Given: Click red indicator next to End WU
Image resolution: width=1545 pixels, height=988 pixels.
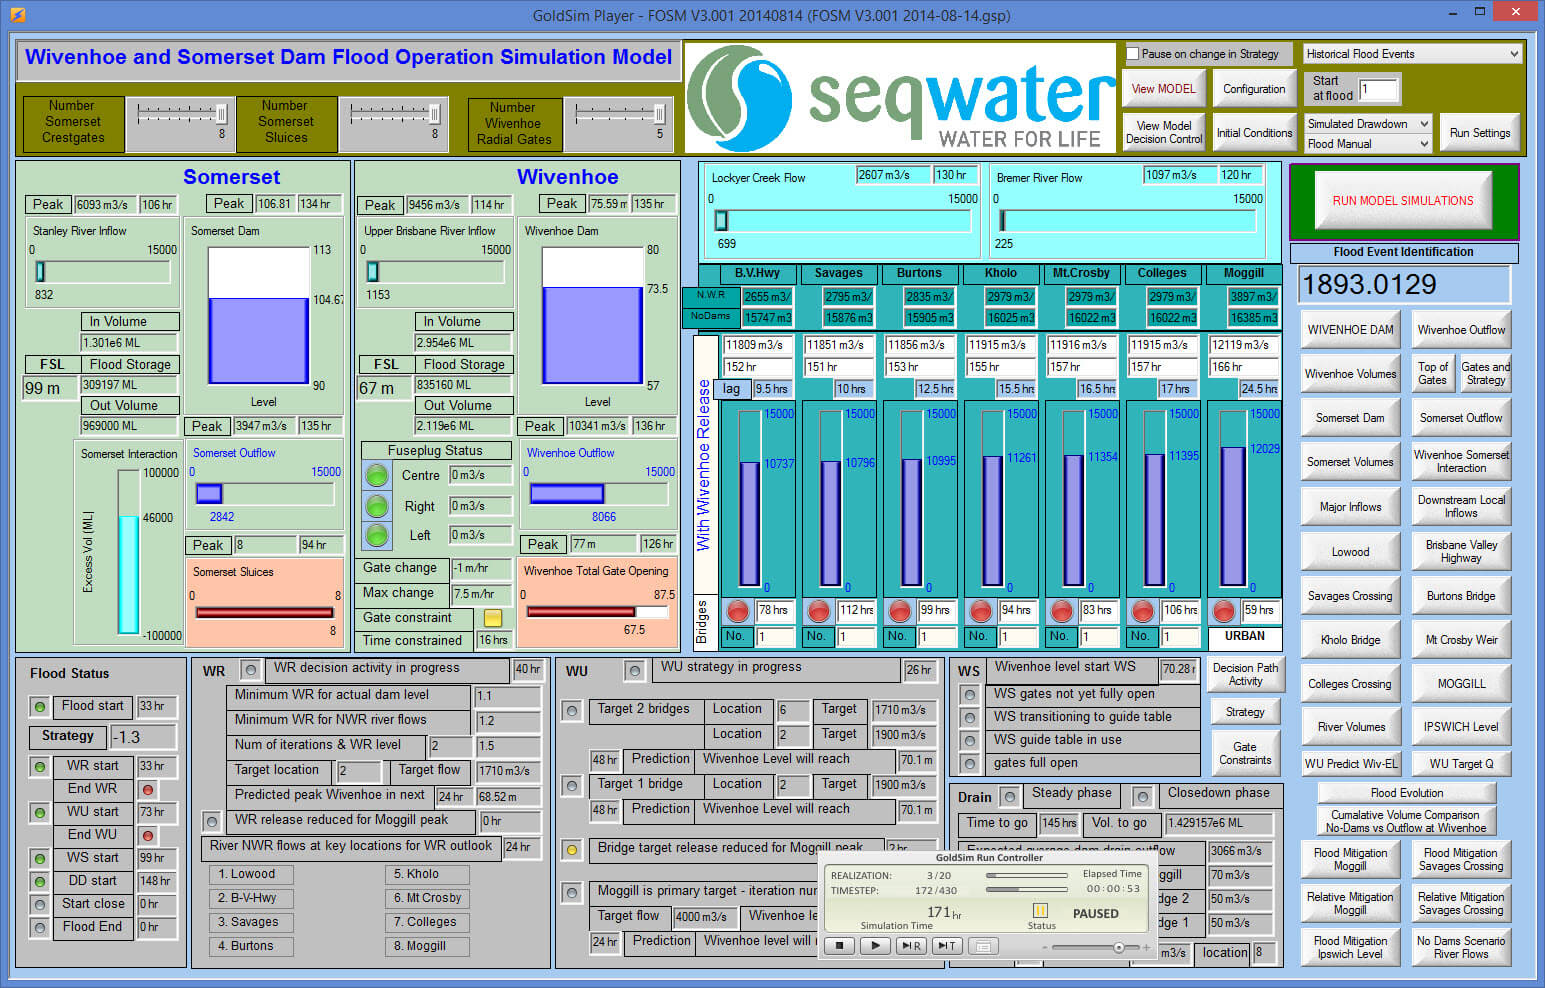Looking at the screenshot, I should (x=148, y=835).
